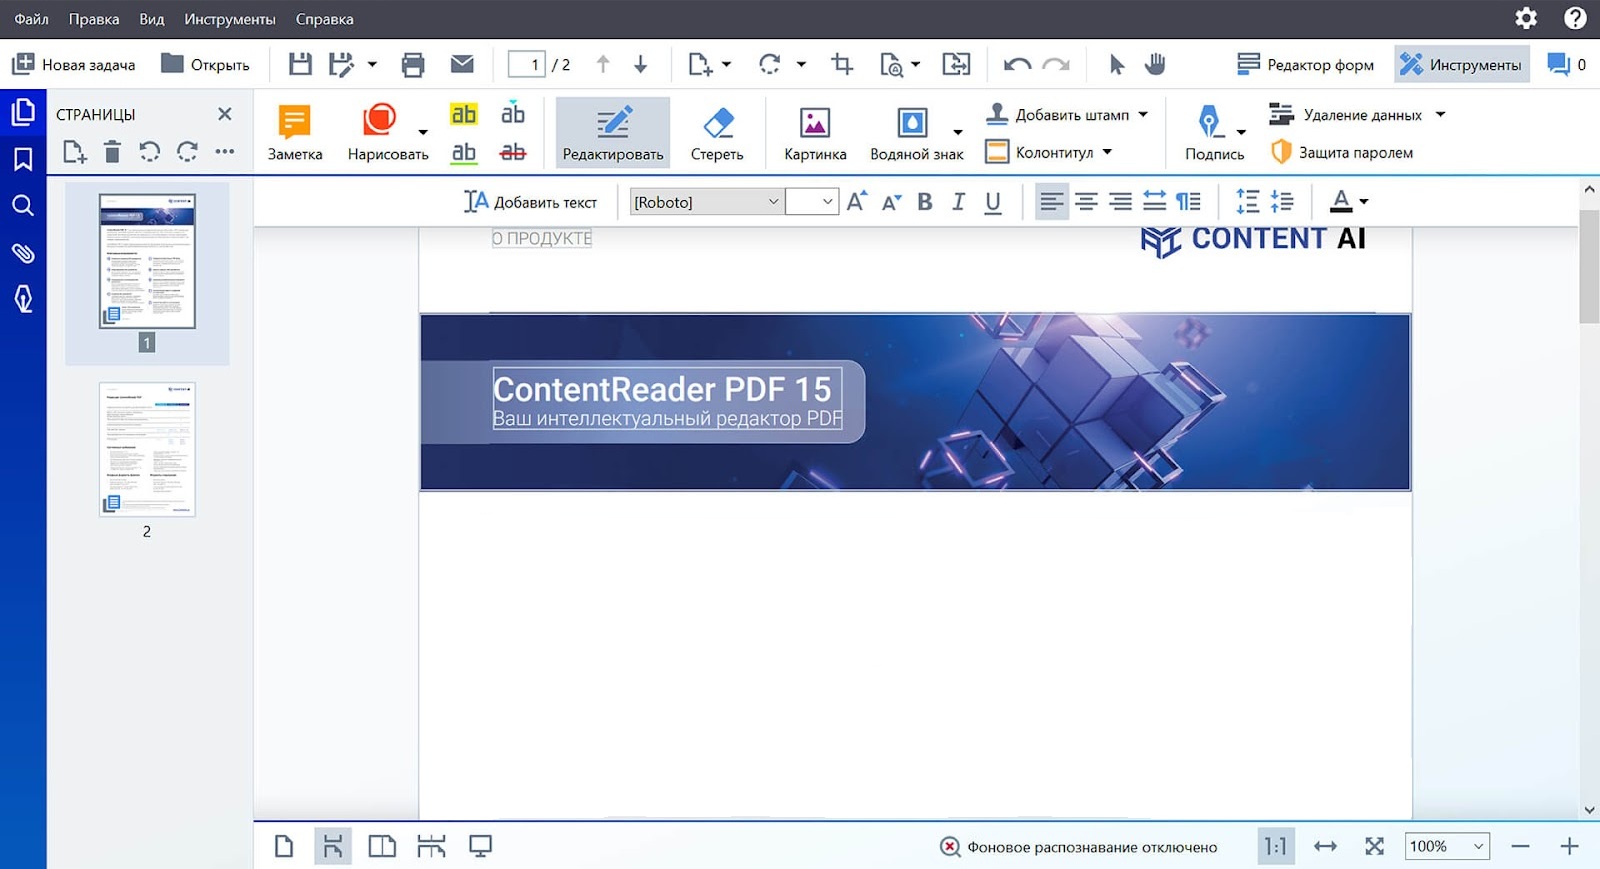Click the Добавить текст button
Screen dimensions: 1600x869
pos(531,202)
